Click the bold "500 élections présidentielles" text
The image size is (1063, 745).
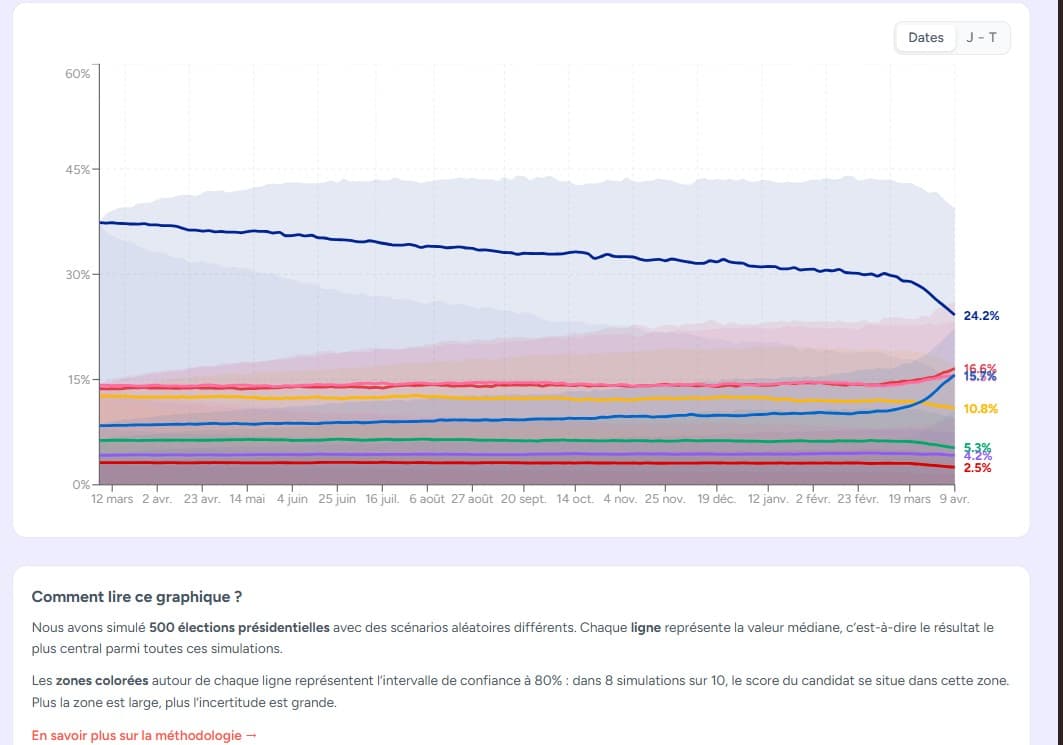[x=239, y=628]
